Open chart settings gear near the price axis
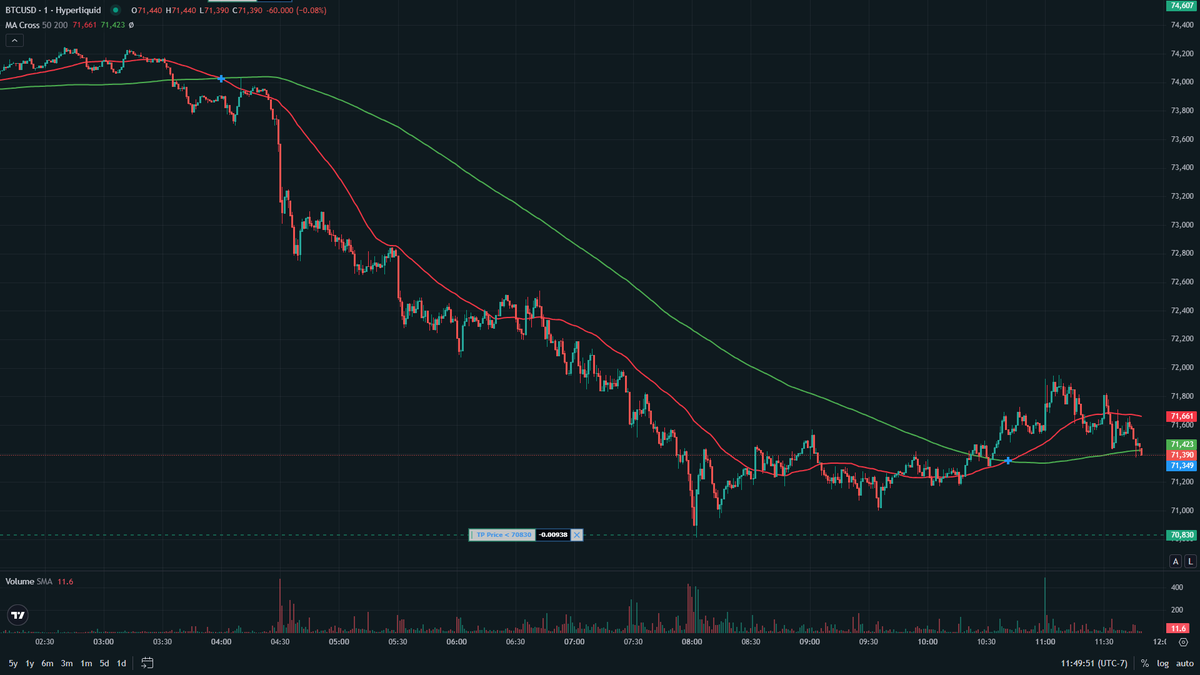Screen dimensions: 1200x675 pos(1183,644)
